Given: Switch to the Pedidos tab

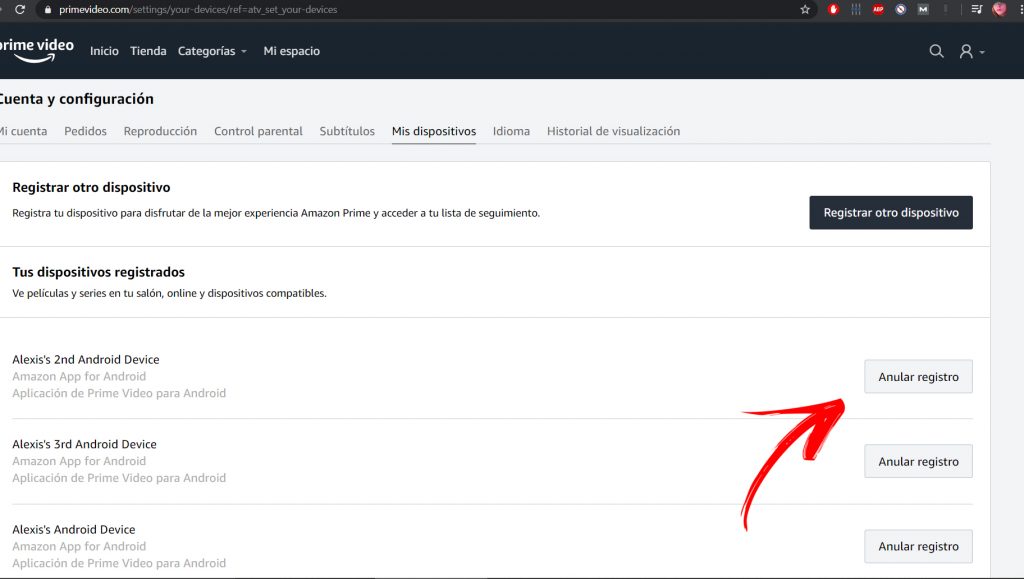Looking at the screenshot, I should (x=86, y=131).
